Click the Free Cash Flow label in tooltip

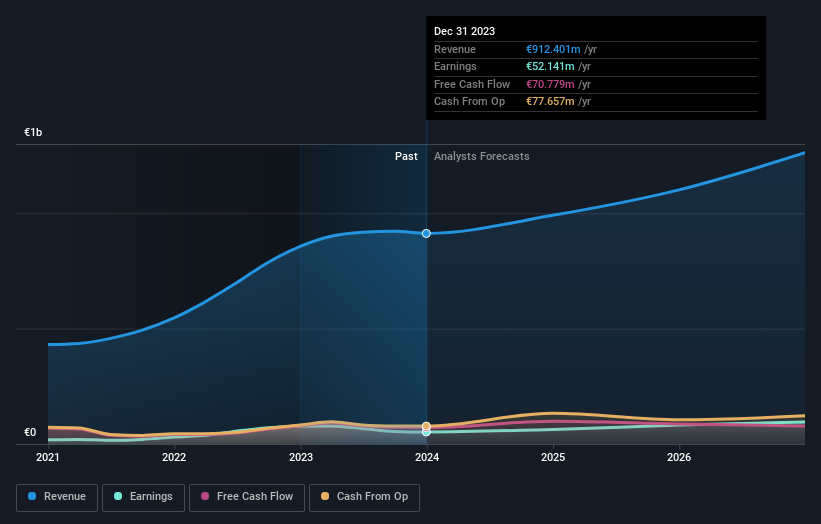pyautogui.click(x=472, y=84)
